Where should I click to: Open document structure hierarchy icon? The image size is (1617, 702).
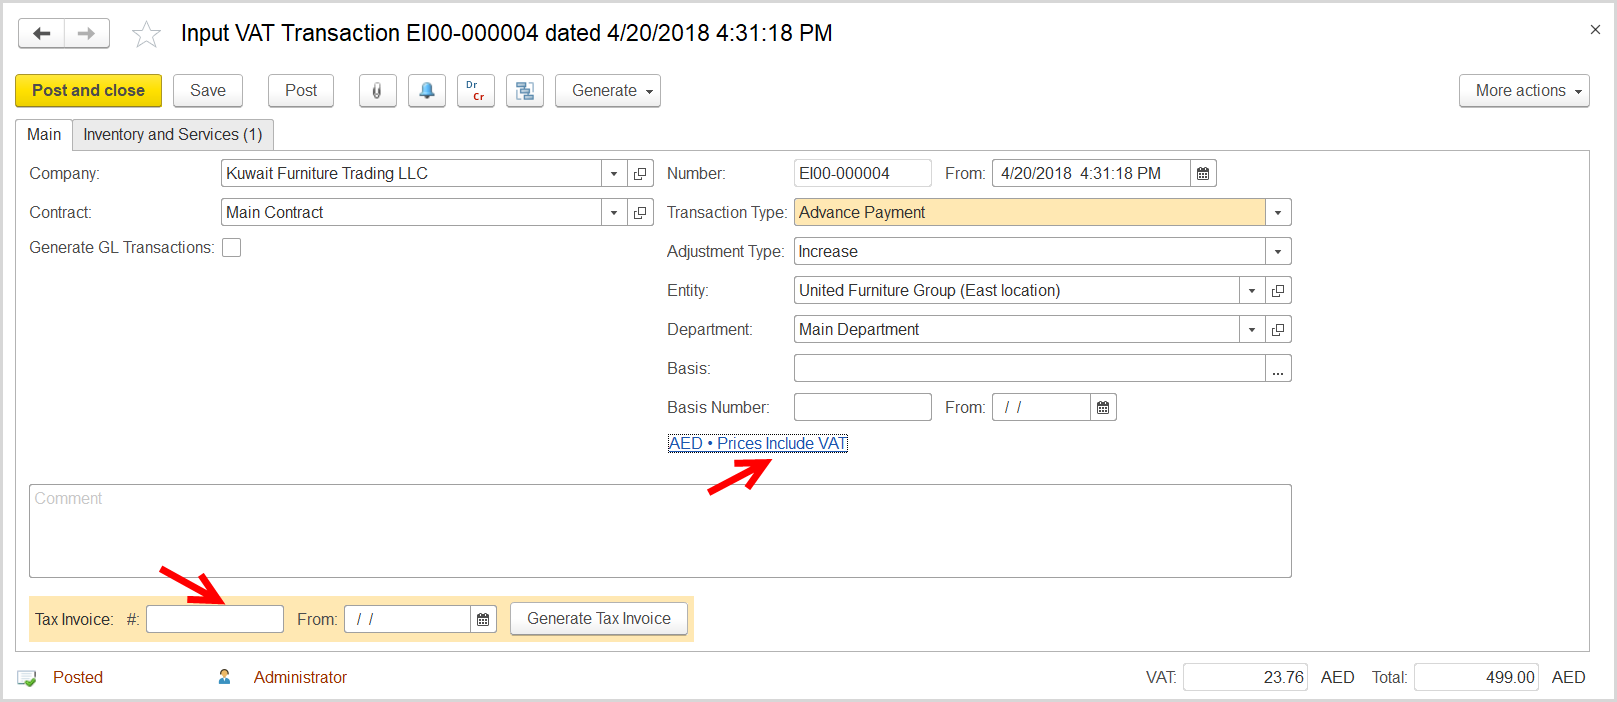pyautogui.click(x=525, y=90)
